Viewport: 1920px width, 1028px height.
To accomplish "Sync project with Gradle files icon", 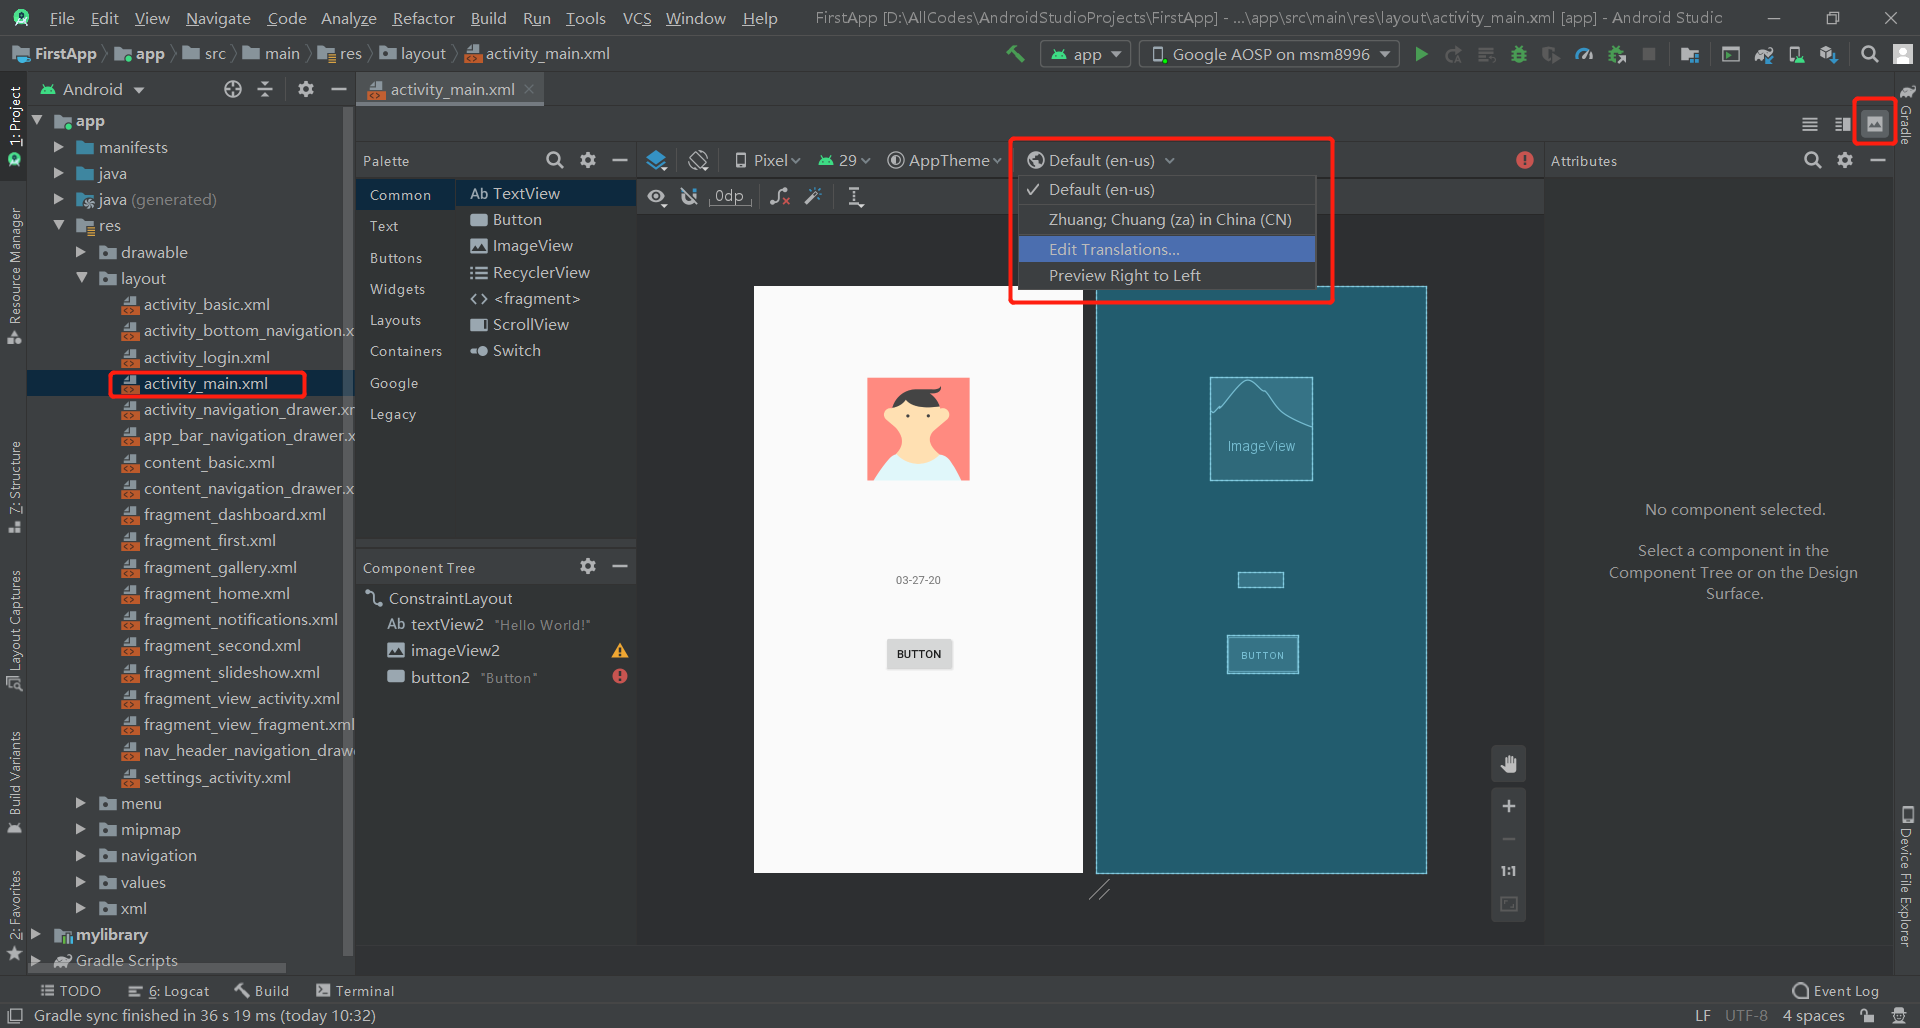I will coord(1764,54).
